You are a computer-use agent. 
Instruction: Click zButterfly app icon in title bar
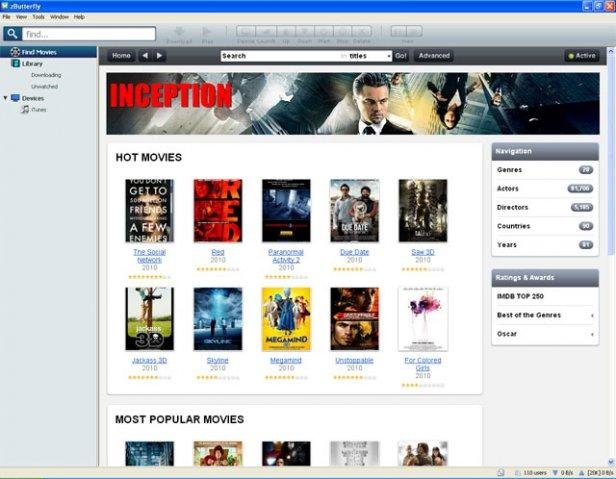(5, 6)
